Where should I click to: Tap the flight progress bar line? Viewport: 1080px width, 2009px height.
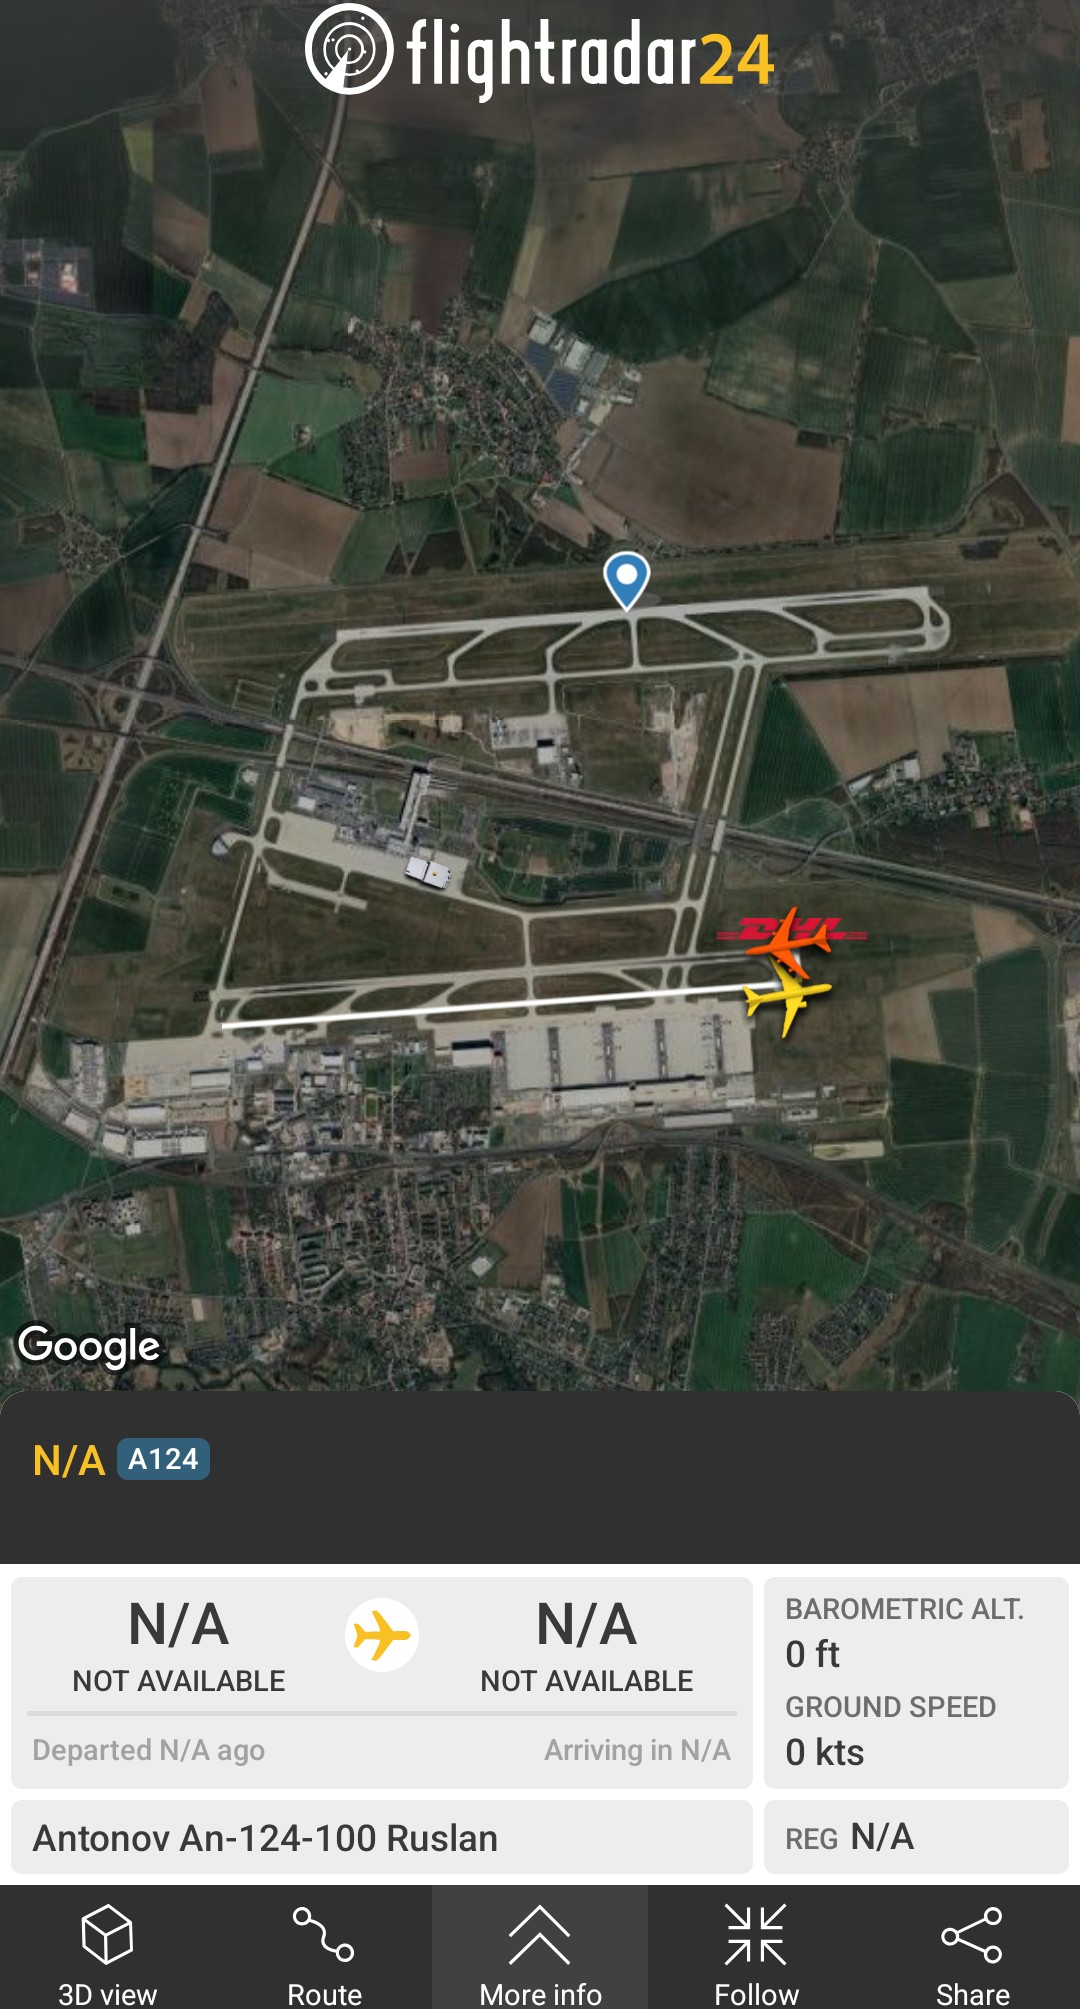[x=382, y=1713]
